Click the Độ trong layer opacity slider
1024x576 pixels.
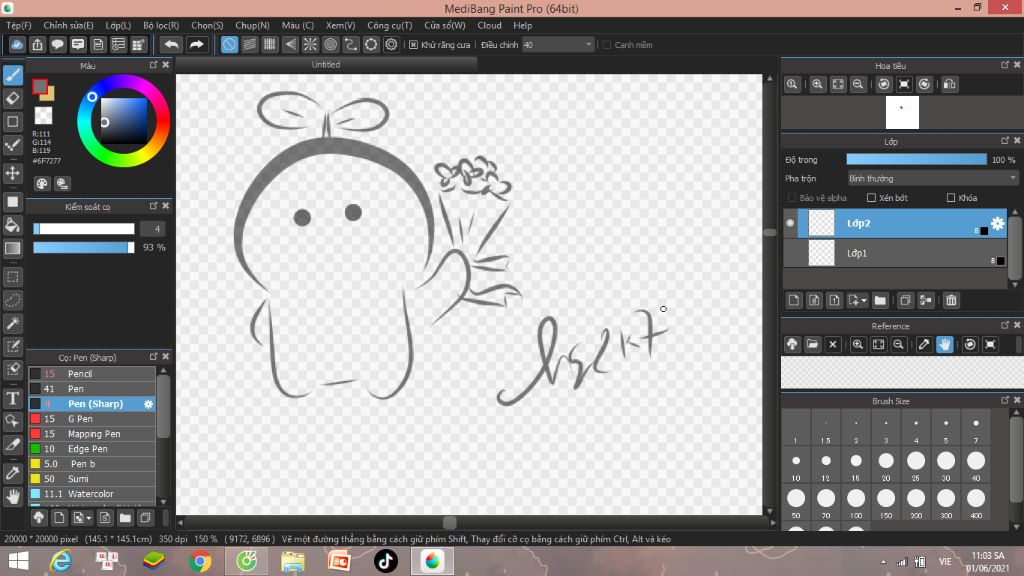[x=916, y=159]
